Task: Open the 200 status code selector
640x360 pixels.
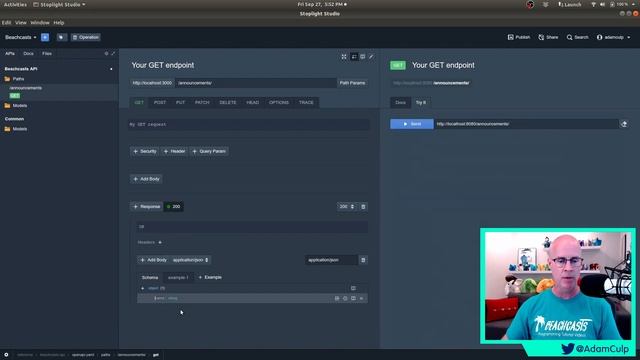Action: click(347, 207)
